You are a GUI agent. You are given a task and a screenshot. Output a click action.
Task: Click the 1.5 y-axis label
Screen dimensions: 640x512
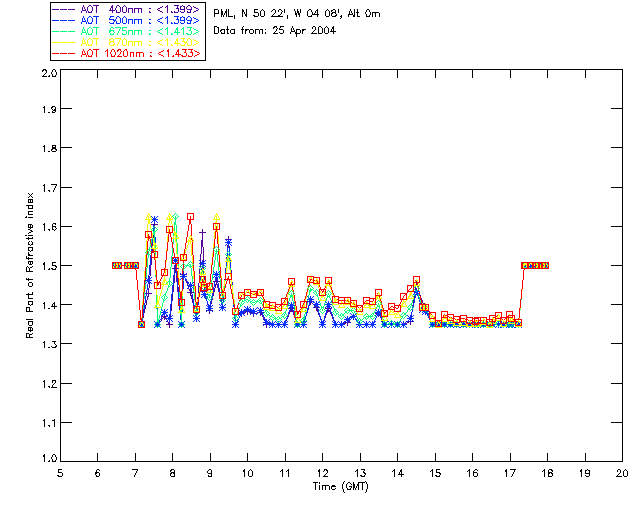[x=49, y=266]
